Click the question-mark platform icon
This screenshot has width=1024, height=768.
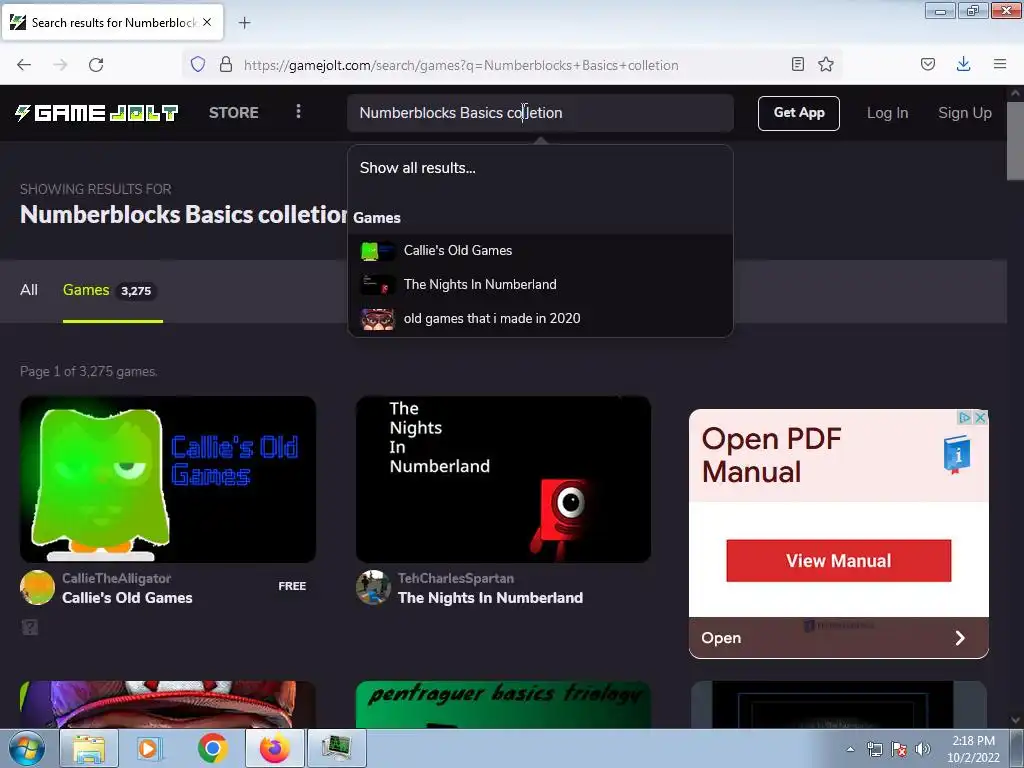(x=30, y=628)
